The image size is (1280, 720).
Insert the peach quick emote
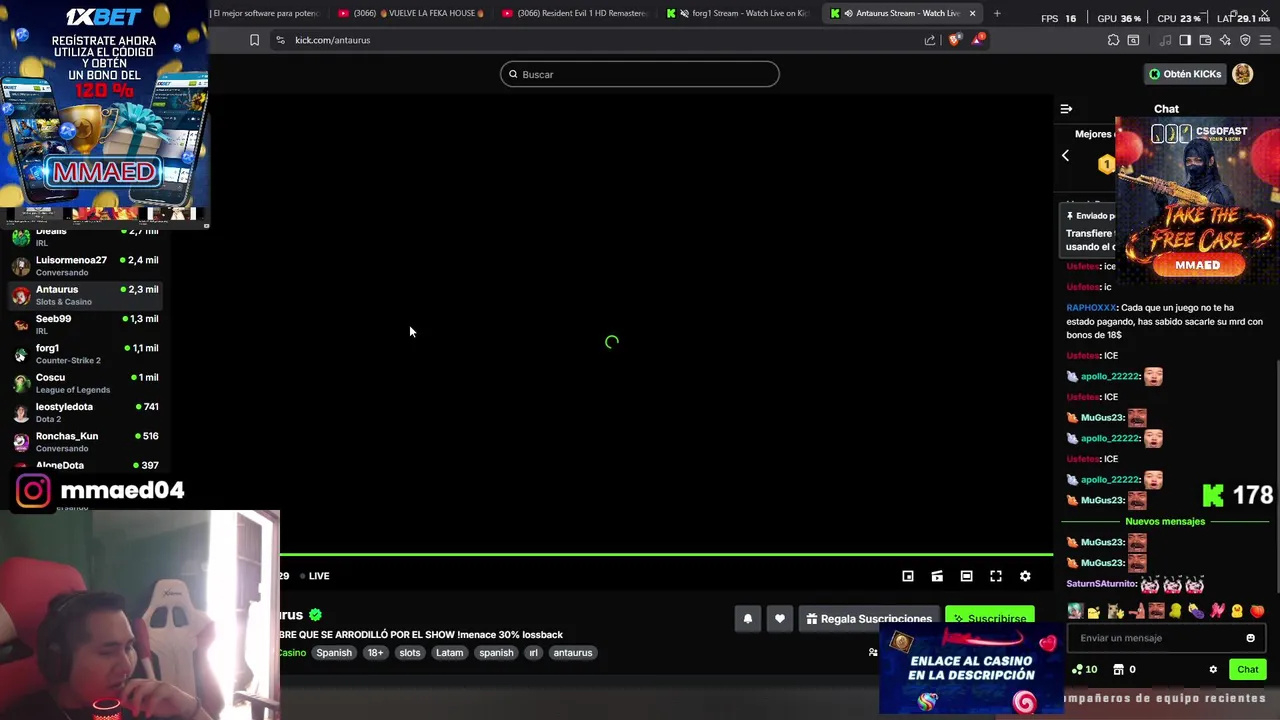(x=1257, y=611)
